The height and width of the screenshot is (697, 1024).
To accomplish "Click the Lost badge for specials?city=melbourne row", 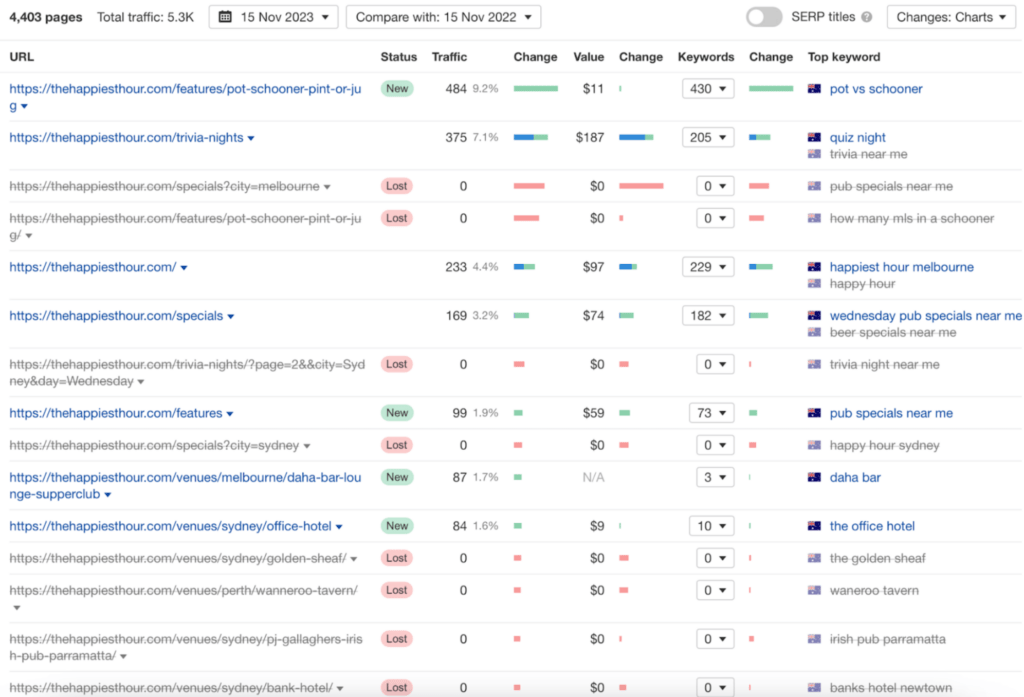I will click(x=397, y=186).
